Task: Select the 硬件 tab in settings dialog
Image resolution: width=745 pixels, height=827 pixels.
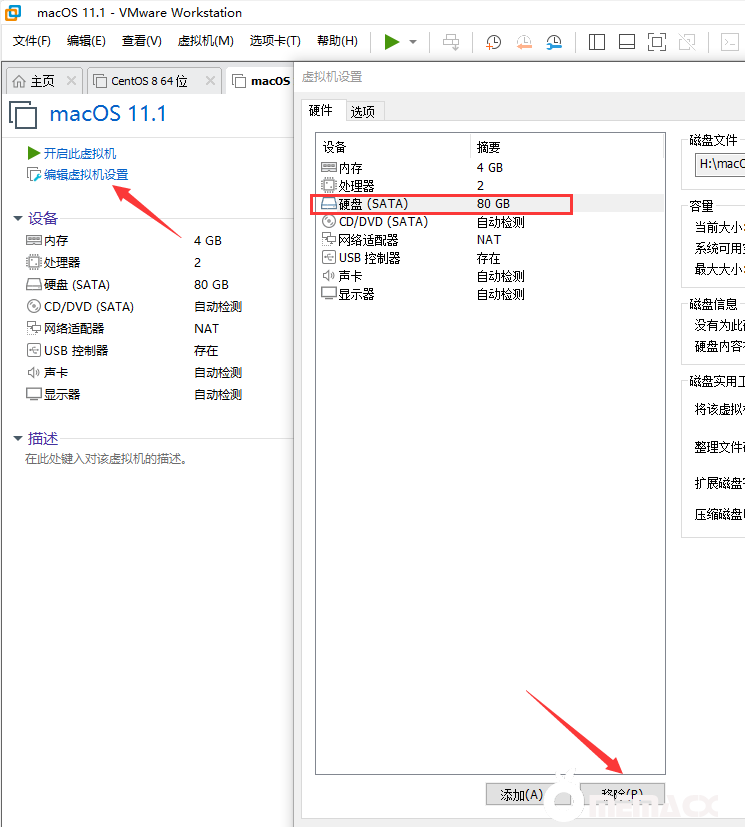Action: click(321, 110)
